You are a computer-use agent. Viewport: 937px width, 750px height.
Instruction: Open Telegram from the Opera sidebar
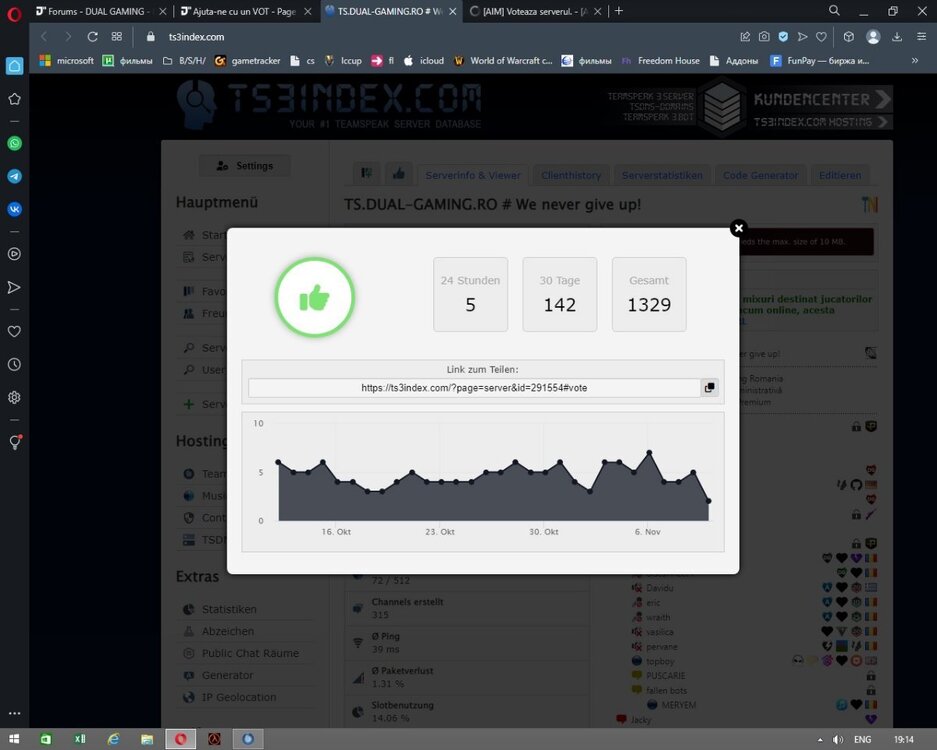pos(15,176)
